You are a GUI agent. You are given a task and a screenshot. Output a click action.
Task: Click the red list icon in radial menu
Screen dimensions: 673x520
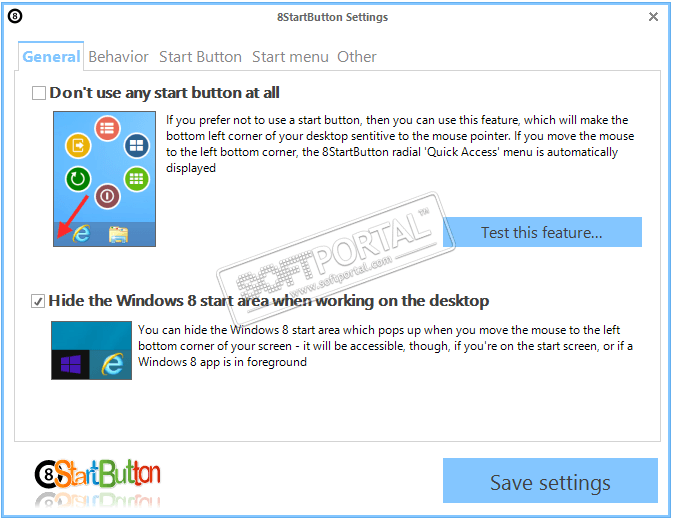[x=107, y=128]
